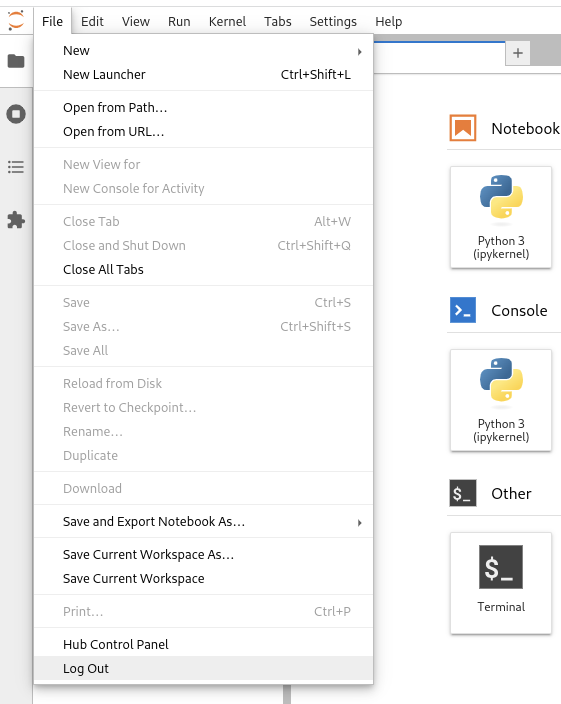Open Running Terminals and Kernels sidebar icon

coord(16,114)
